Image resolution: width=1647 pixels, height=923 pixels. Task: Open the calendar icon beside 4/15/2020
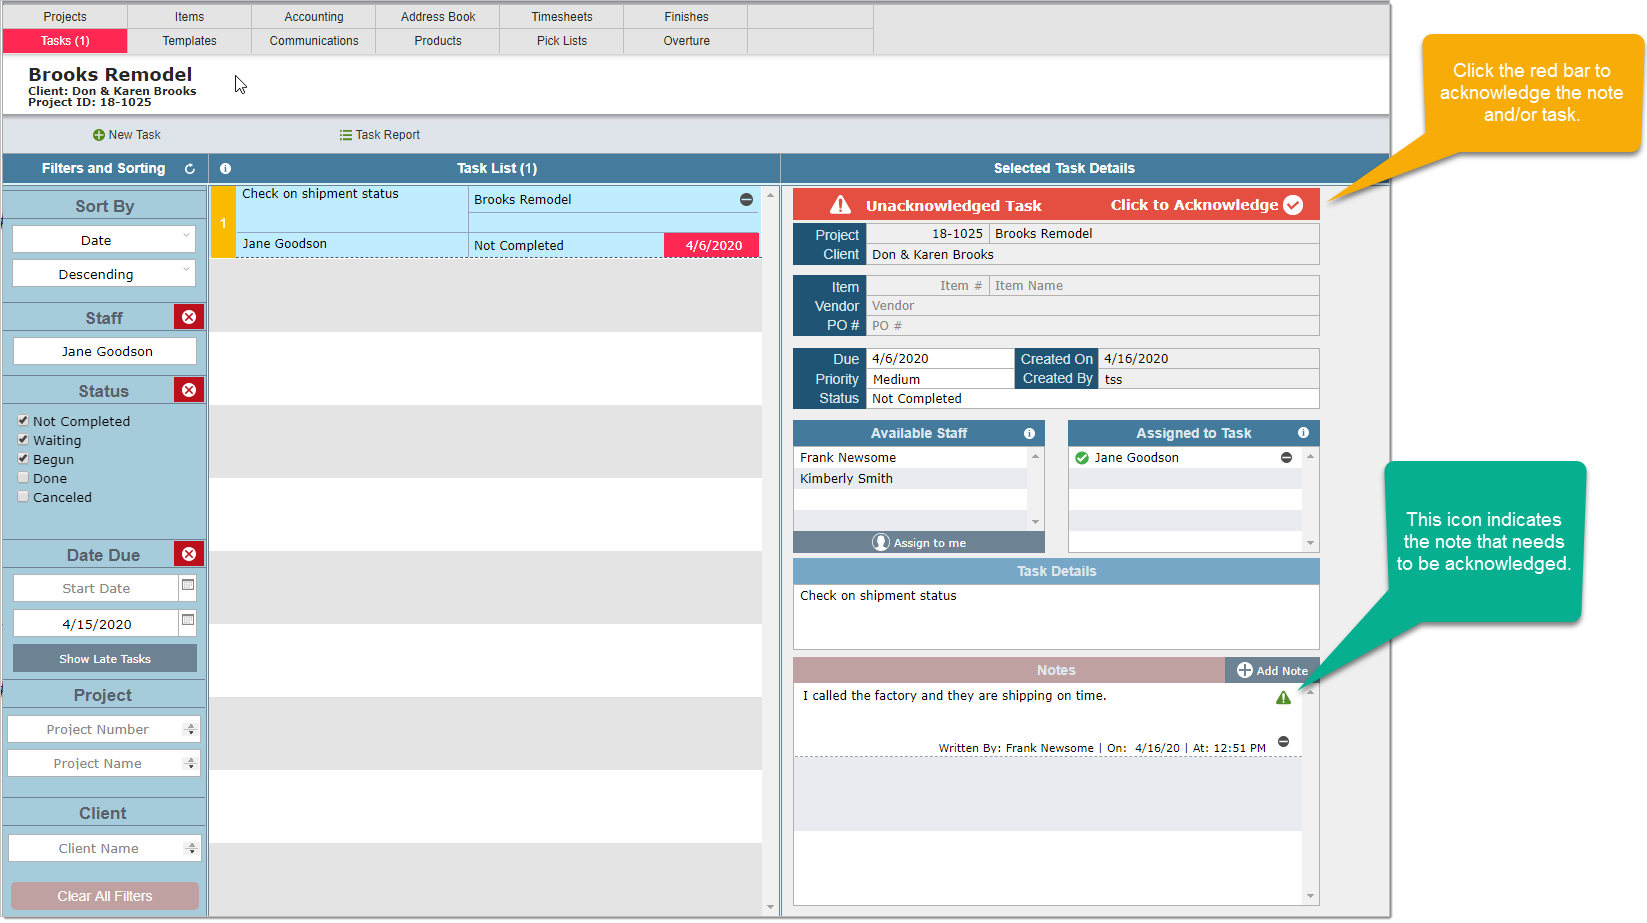tap(187, 620)
